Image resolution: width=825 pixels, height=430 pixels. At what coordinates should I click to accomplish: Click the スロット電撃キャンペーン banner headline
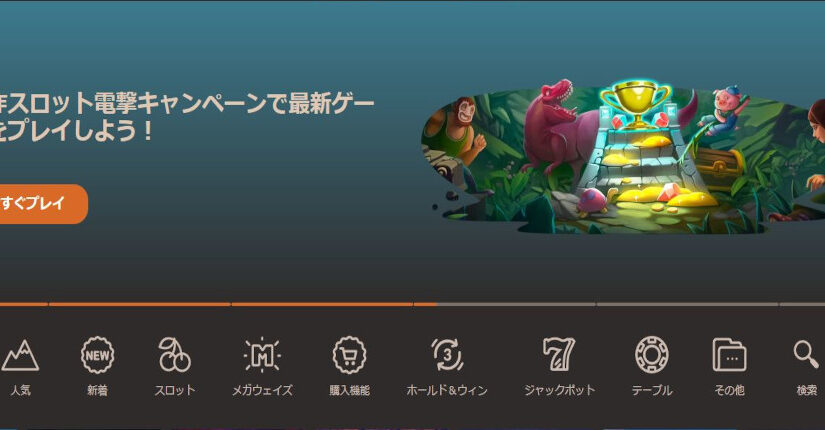tap(187, 117)
